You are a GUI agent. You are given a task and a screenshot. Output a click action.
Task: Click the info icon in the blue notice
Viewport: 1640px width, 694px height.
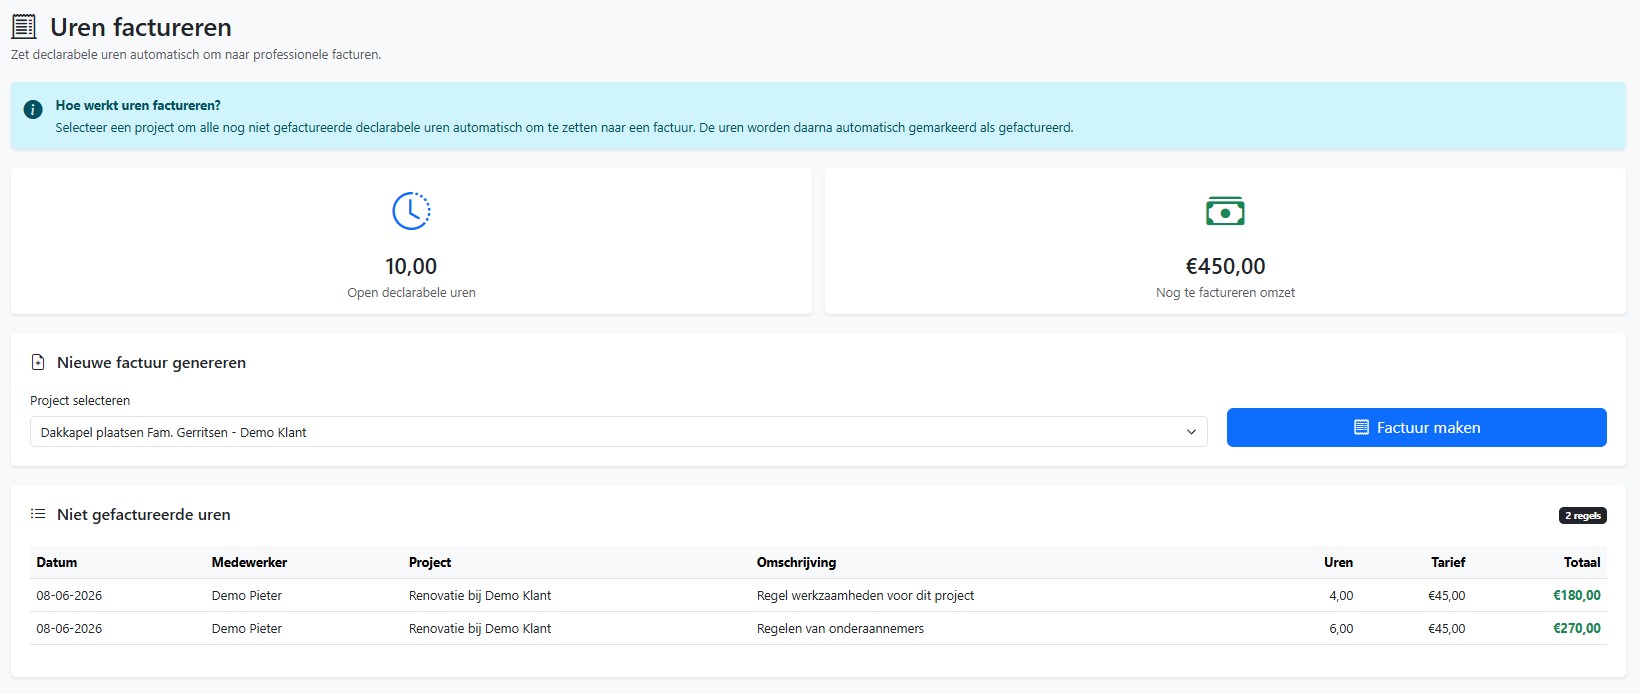pos(33,109)
